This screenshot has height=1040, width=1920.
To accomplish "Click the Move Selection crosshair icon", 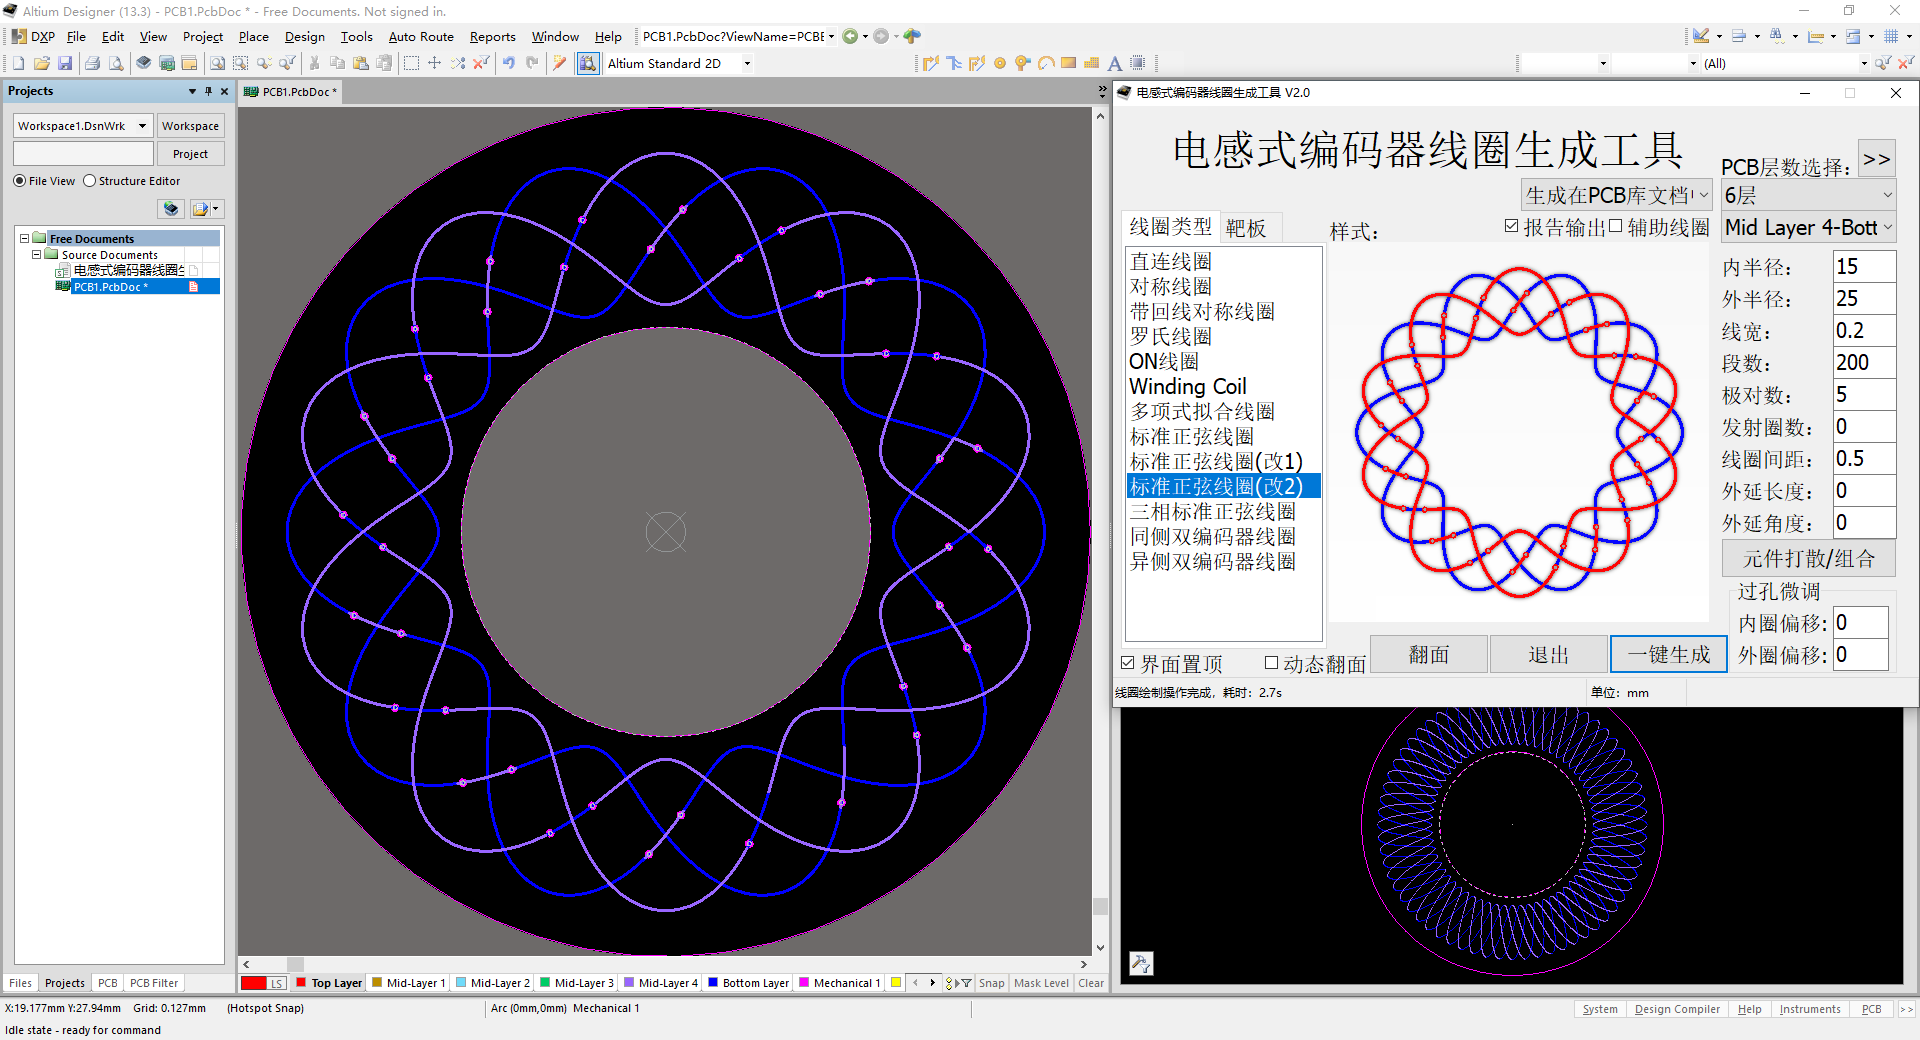I will tap(434, 63).
